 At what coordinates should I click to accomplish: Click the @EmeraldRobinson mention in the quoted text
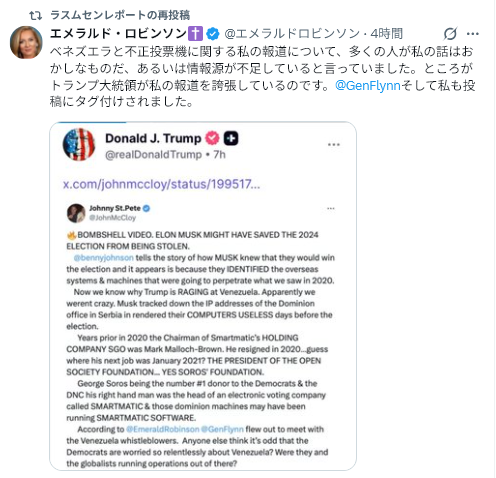[x=163, y=429]
